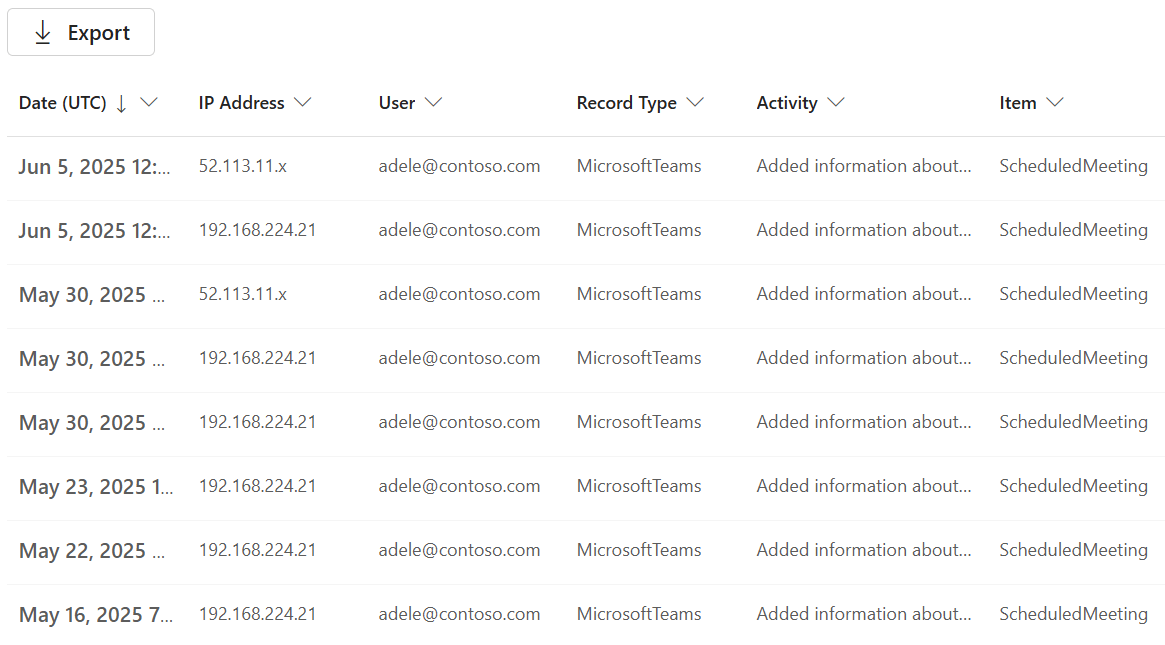The width and height of the screenshot is (1165, 645).
Task: Click the download icon on the Export button
Action: [42, 32]
